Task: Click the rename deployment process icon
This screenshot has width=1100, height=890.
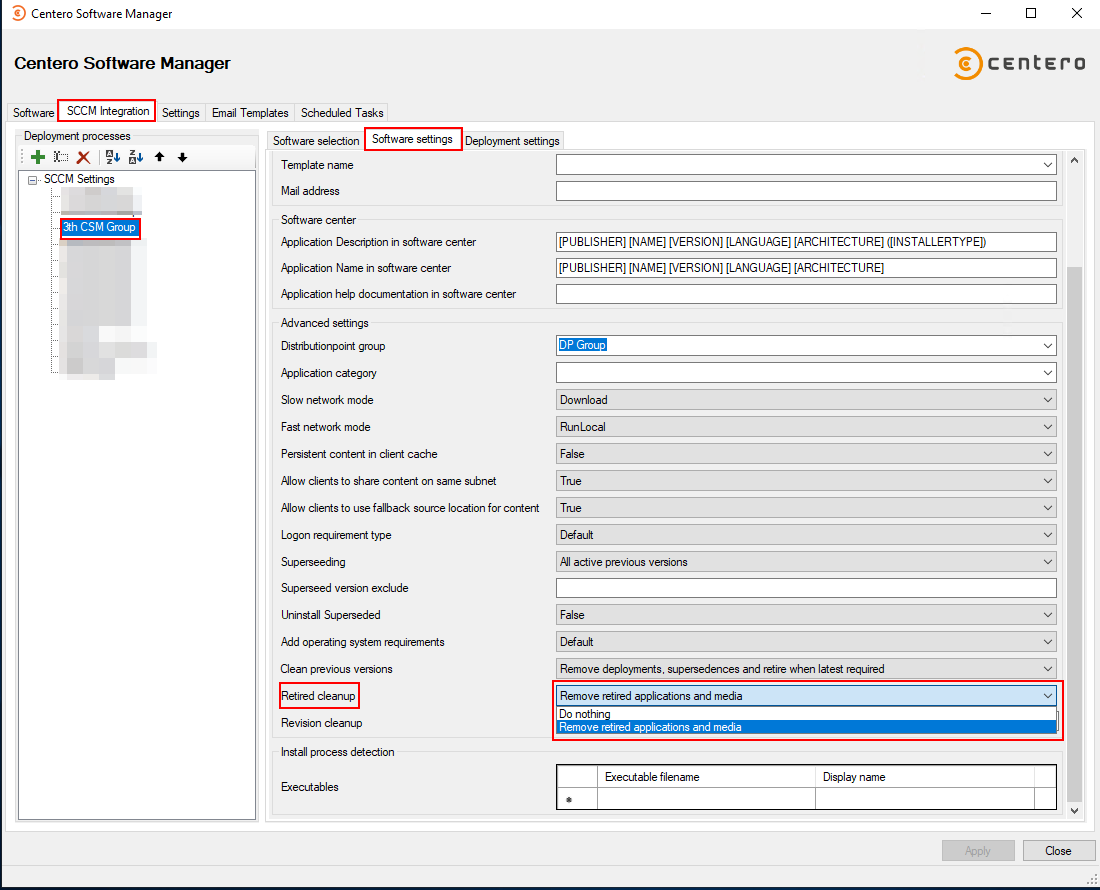Action: pos(61,157)
